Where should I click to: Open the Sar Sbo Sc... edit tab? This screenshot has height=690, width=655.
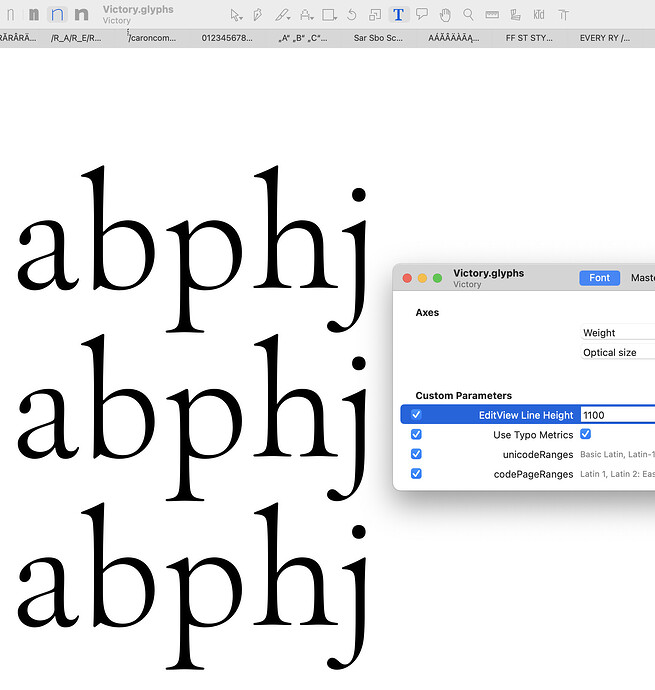(378, 38)
